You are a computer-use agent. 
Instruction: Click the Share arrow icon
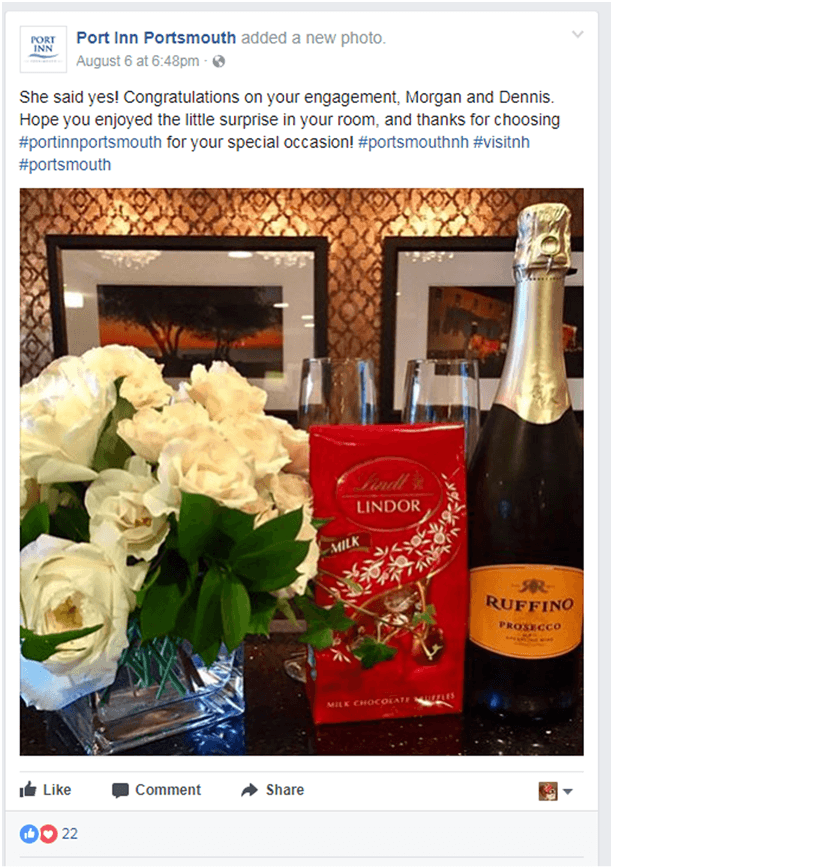(250, 790)
